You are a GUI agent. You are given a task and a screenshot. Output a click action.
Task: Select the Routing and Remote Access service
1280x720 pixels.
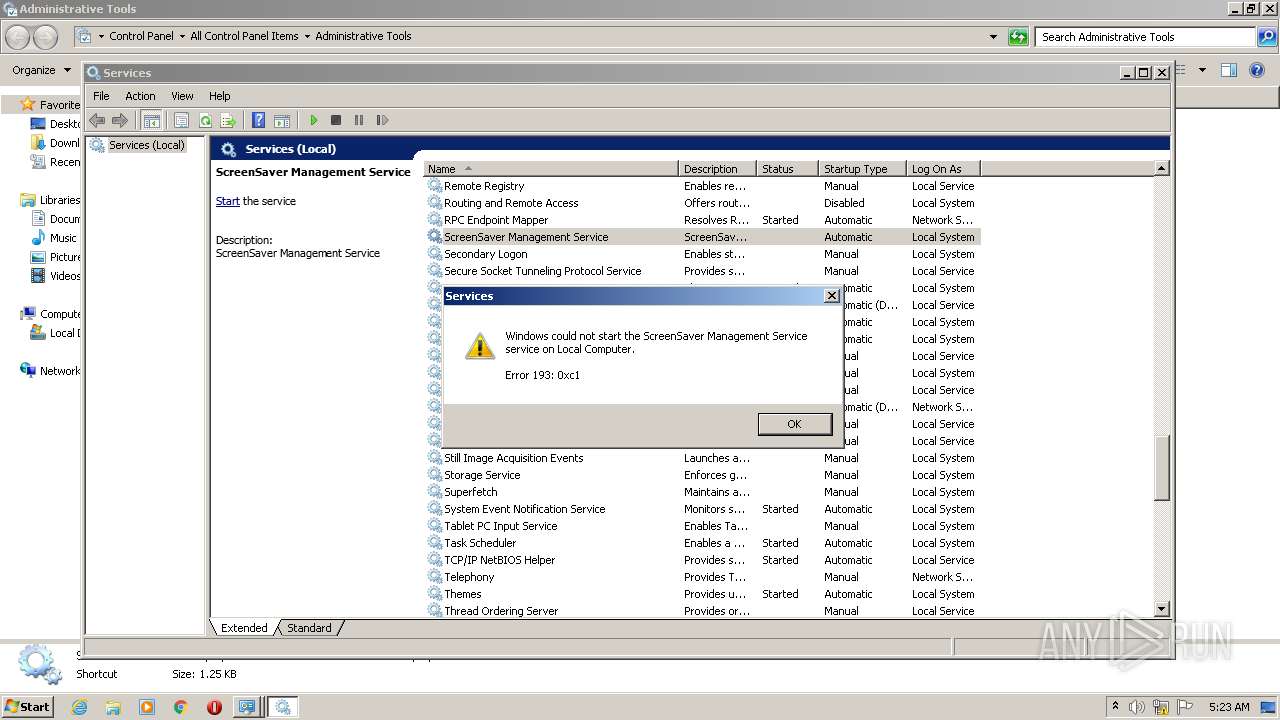[702, 203]
